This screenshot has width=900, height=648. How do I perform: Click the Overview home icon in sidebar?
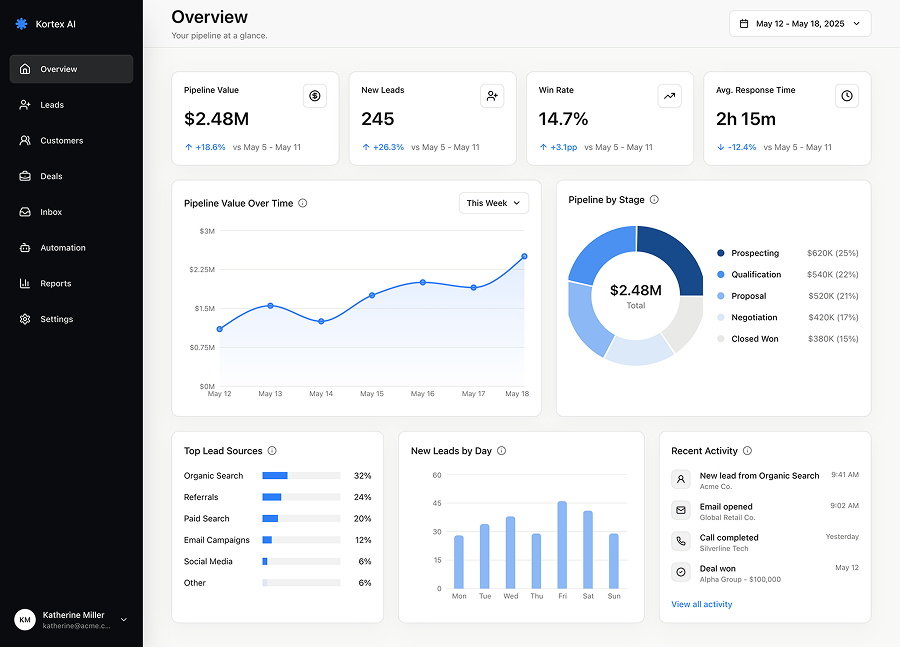pyautogui.click(x=25, y=69)
